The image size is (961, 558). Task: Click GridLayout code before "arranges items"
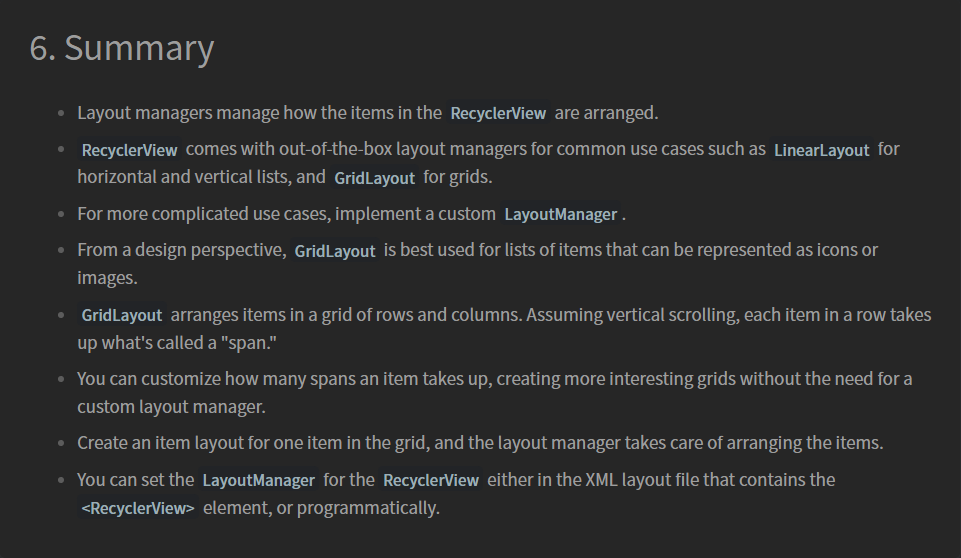pyautogui.click(x=121, y=316)
